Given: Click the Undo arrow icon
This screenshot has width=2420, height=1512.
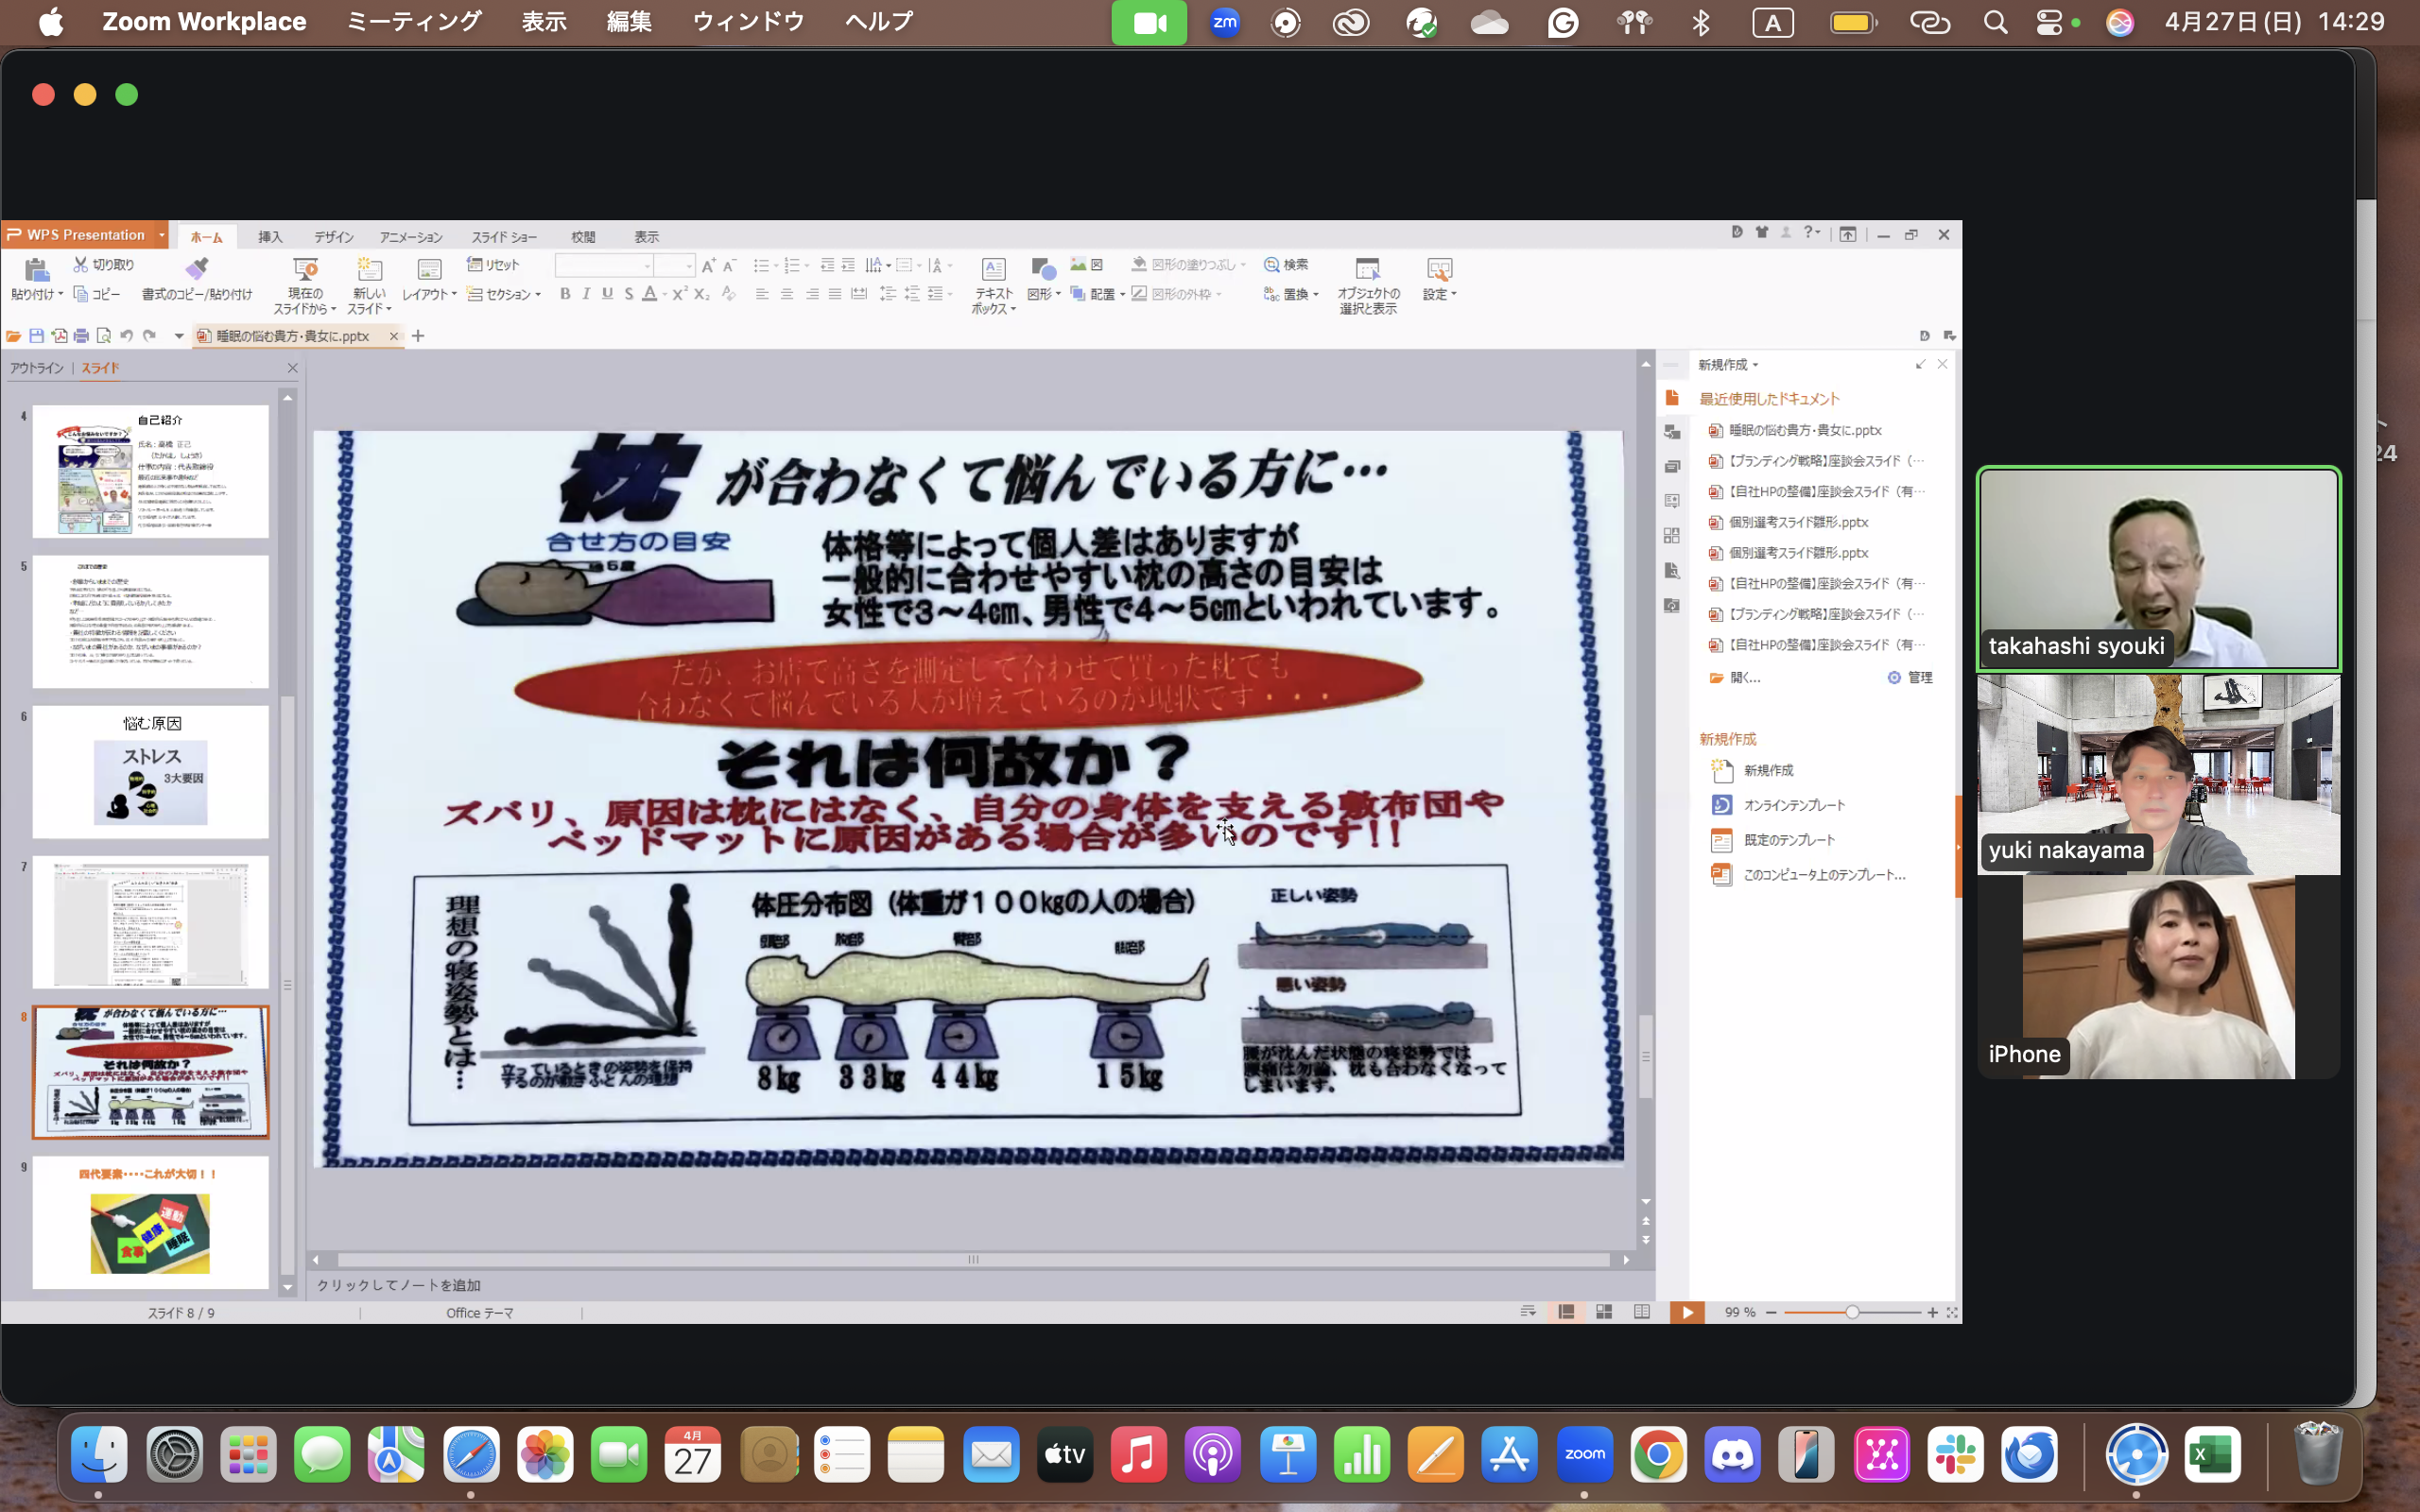Looking at the screenshot, I should 126,336.
